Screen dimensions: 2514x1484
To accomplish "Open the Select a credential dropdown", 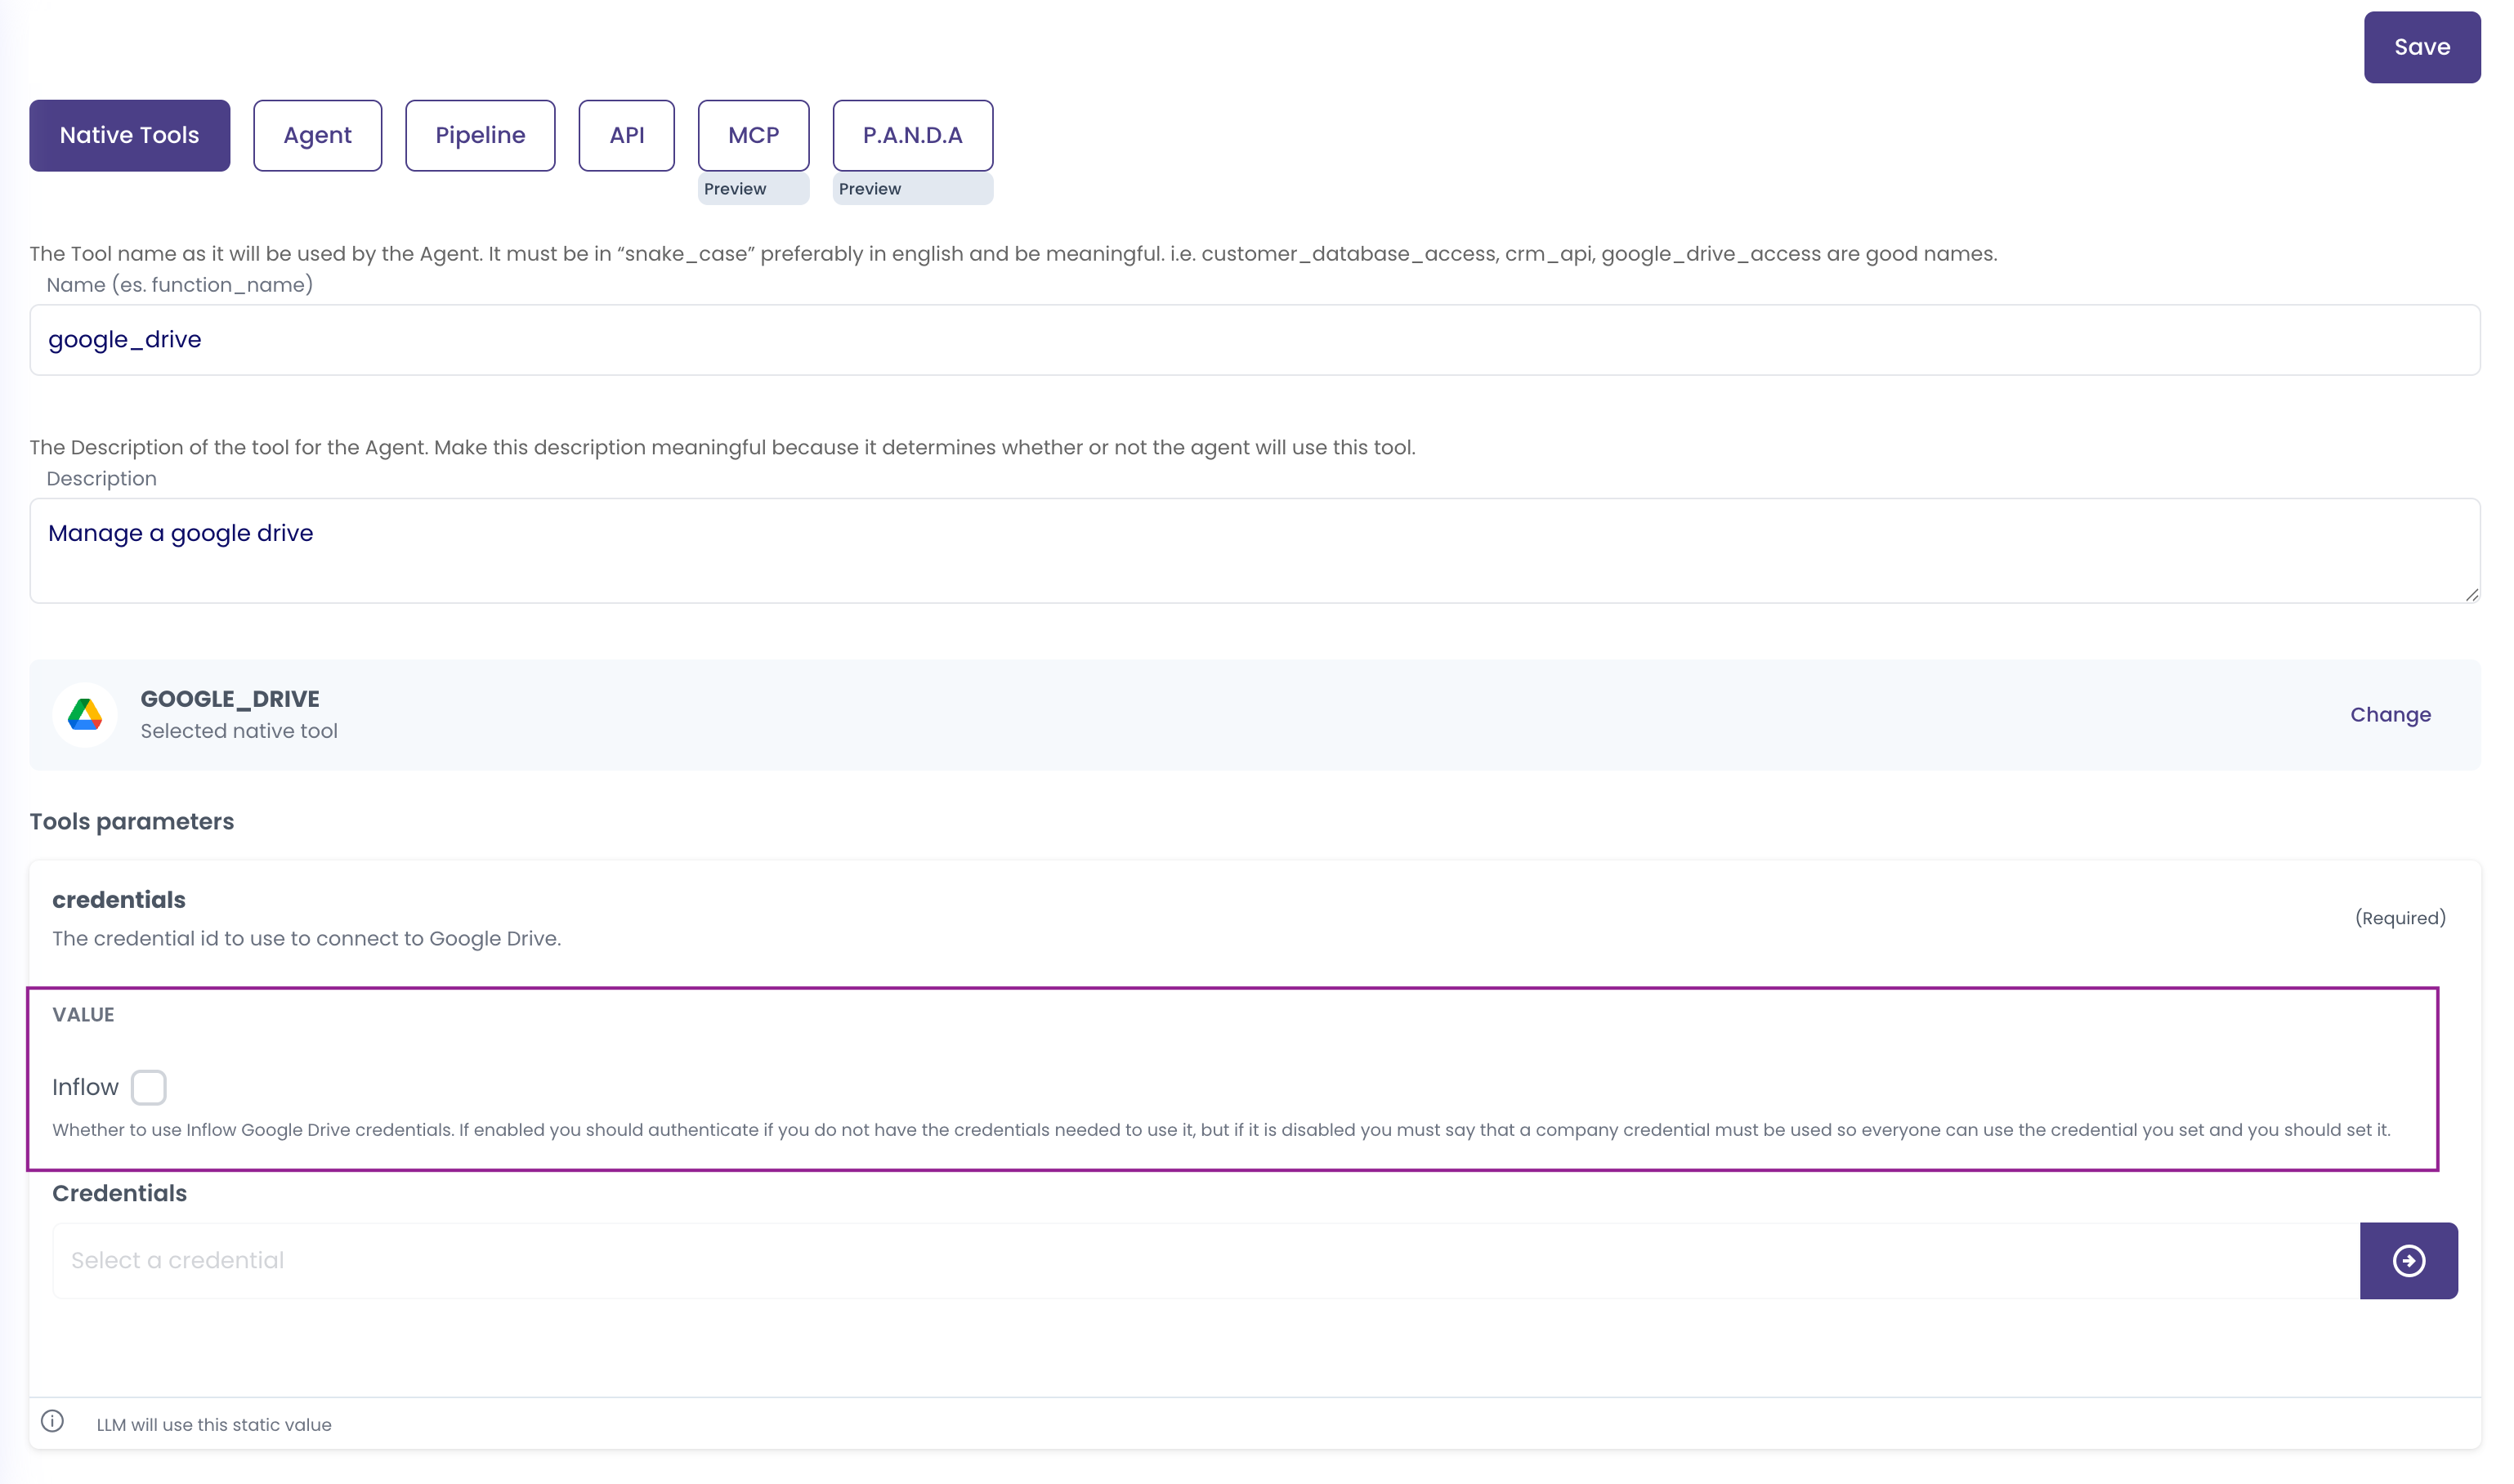I will [x=1205, y=1260].
